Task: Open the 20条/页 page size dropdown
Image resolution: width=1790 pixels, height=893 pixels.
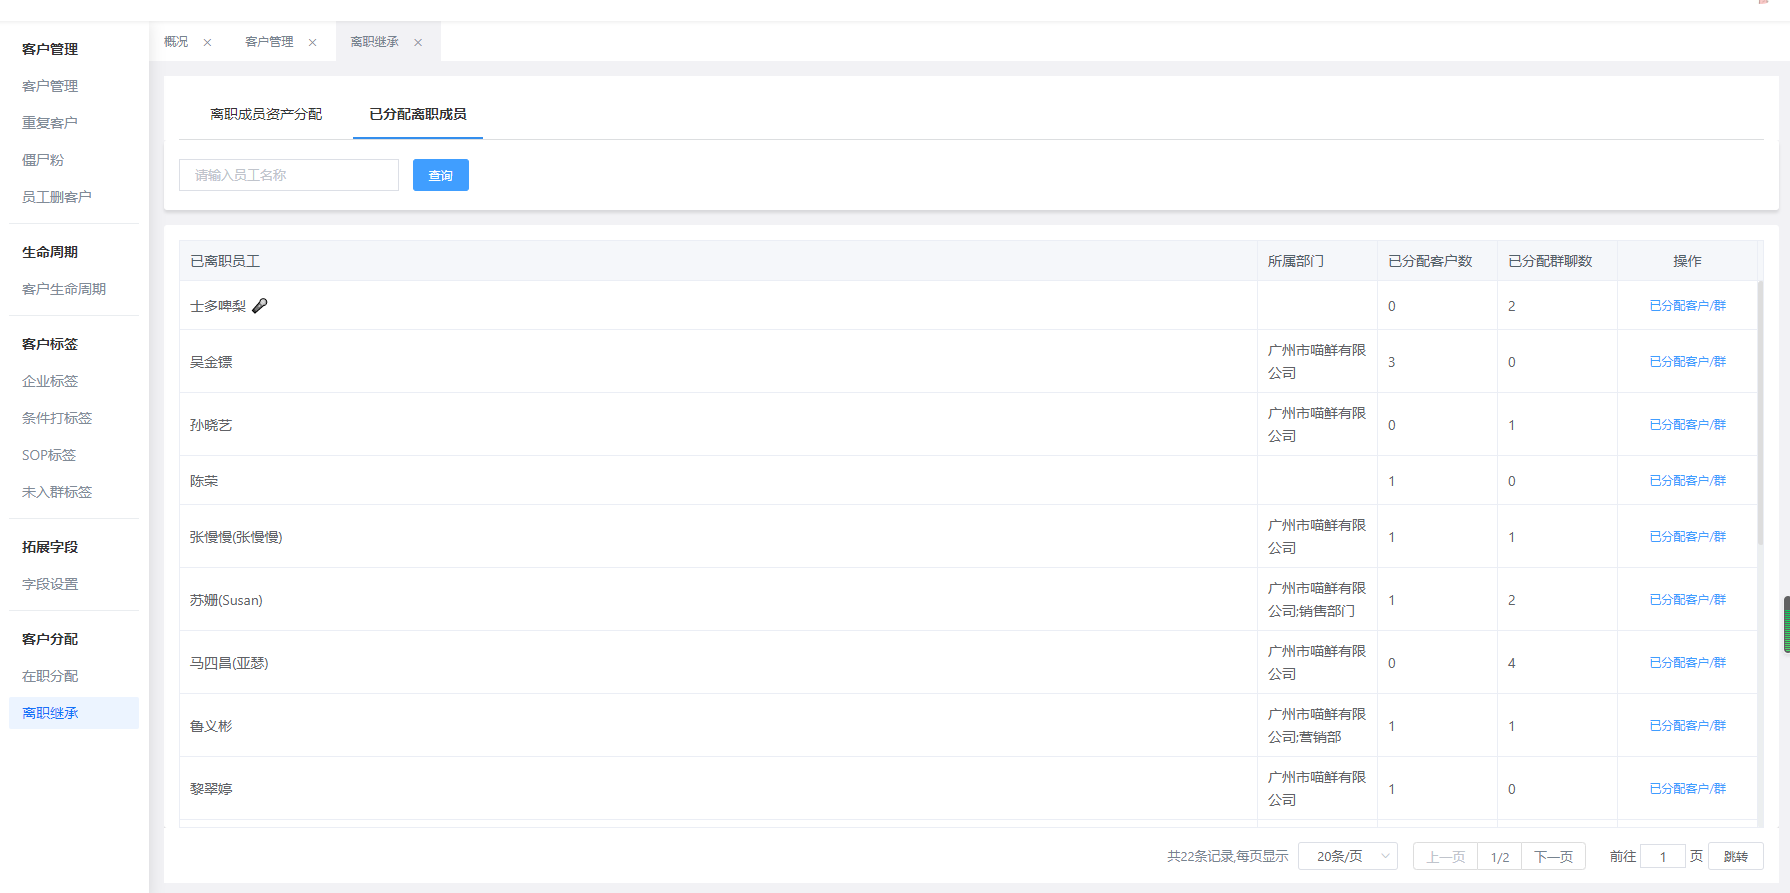Action: coord(1347,856)
